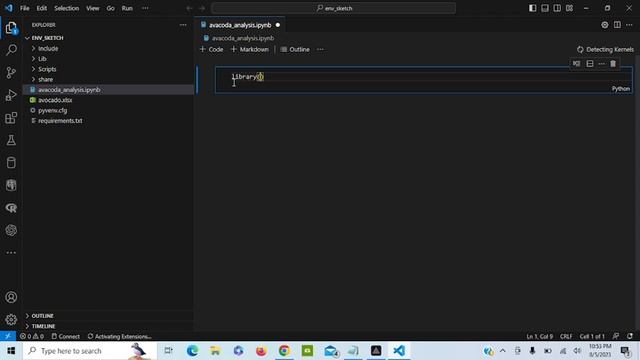Open avocado.xlsx file
This screenshot has height=360, width=640.
click(x=55, y=100)
